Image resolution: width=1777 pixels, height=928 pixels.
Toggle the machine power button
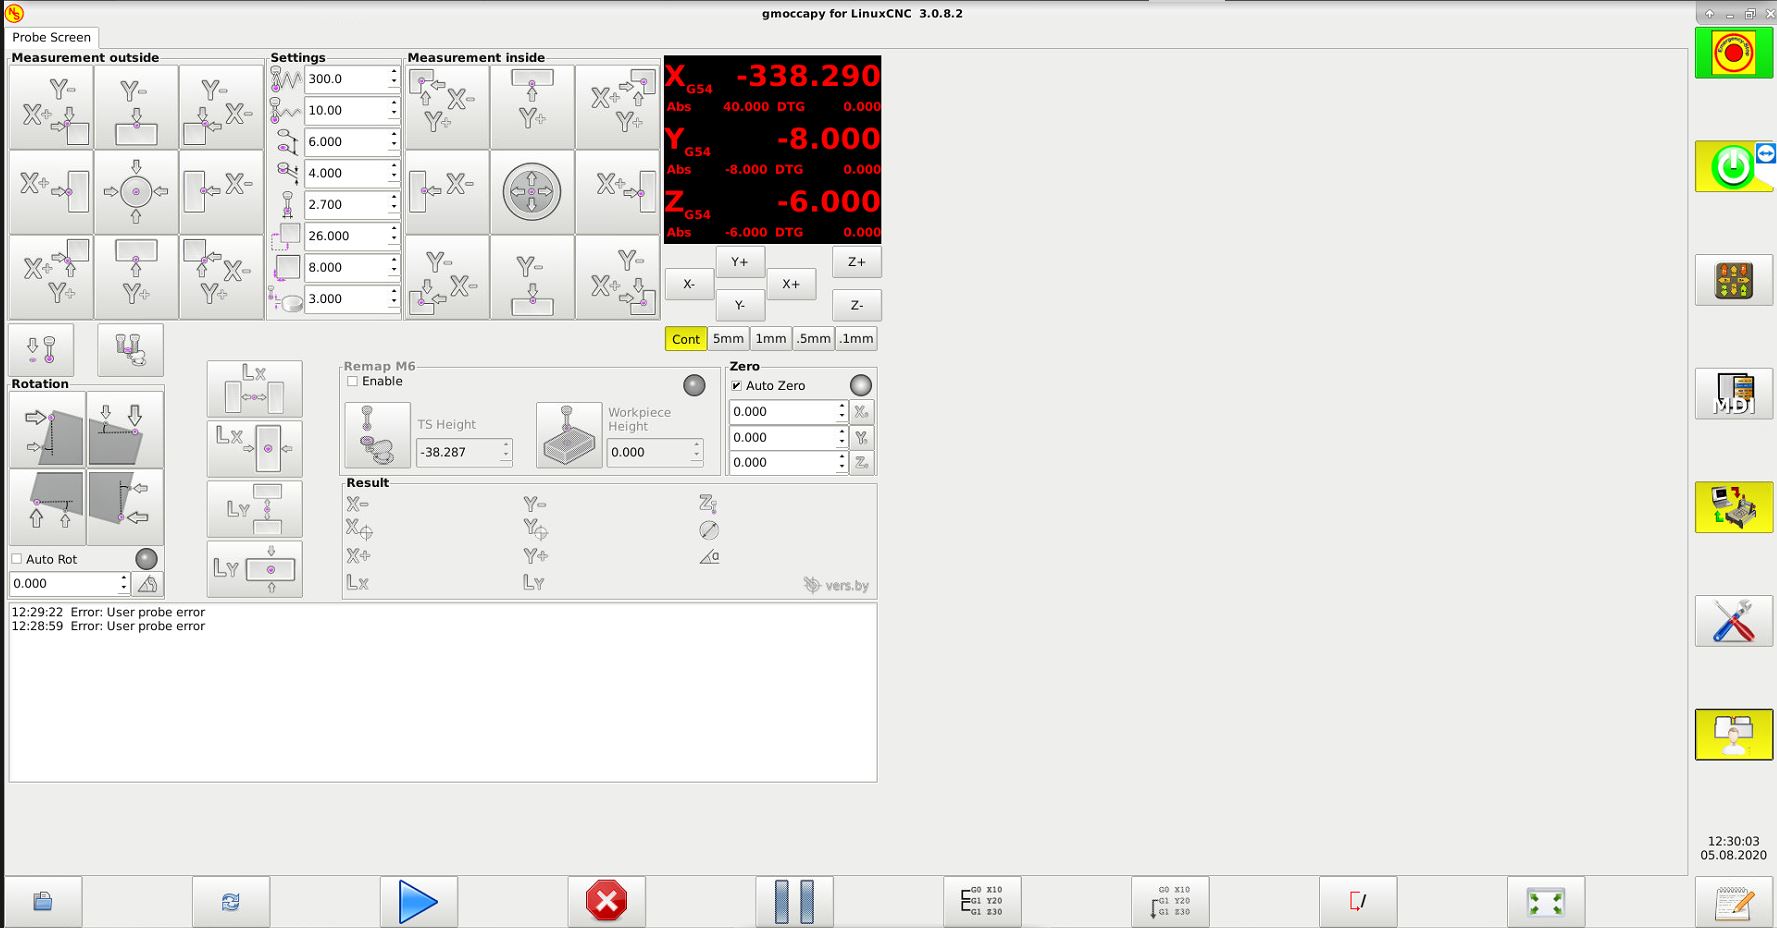1733,167
